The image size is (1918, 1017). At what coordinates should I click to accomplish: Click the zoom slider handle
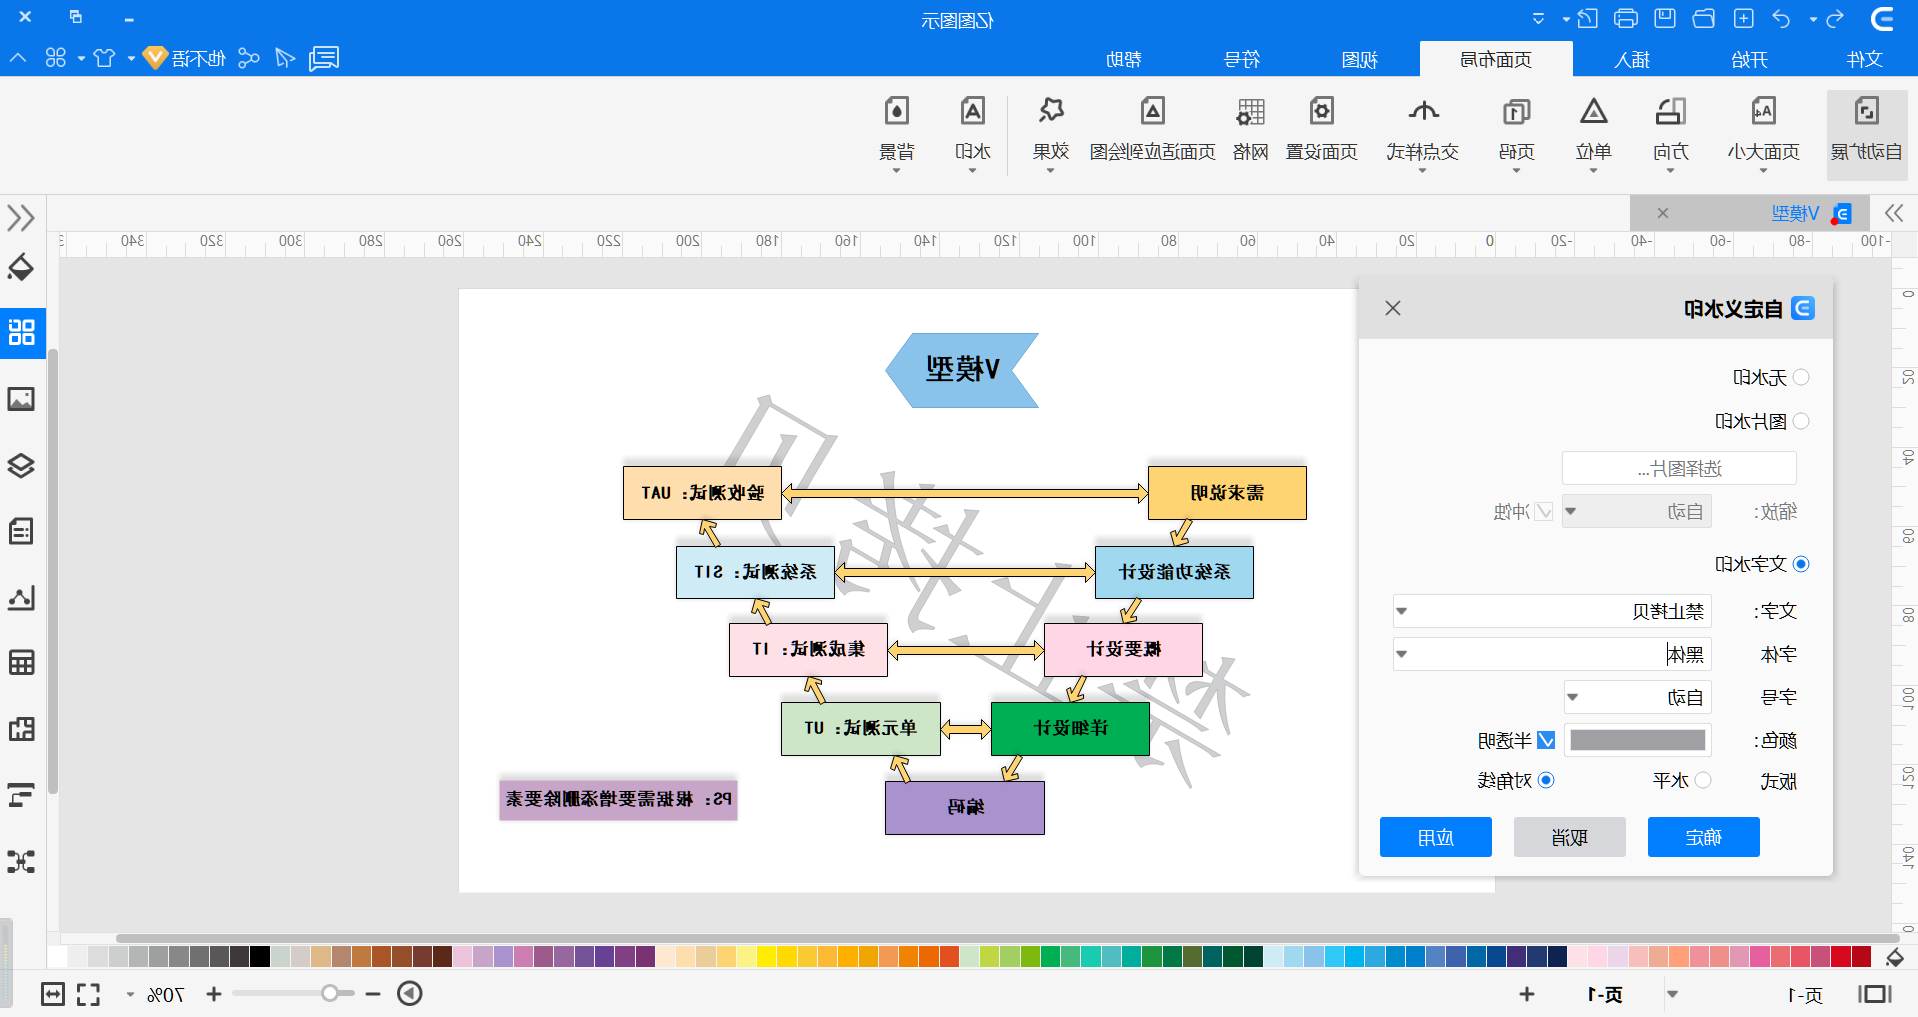330,993
